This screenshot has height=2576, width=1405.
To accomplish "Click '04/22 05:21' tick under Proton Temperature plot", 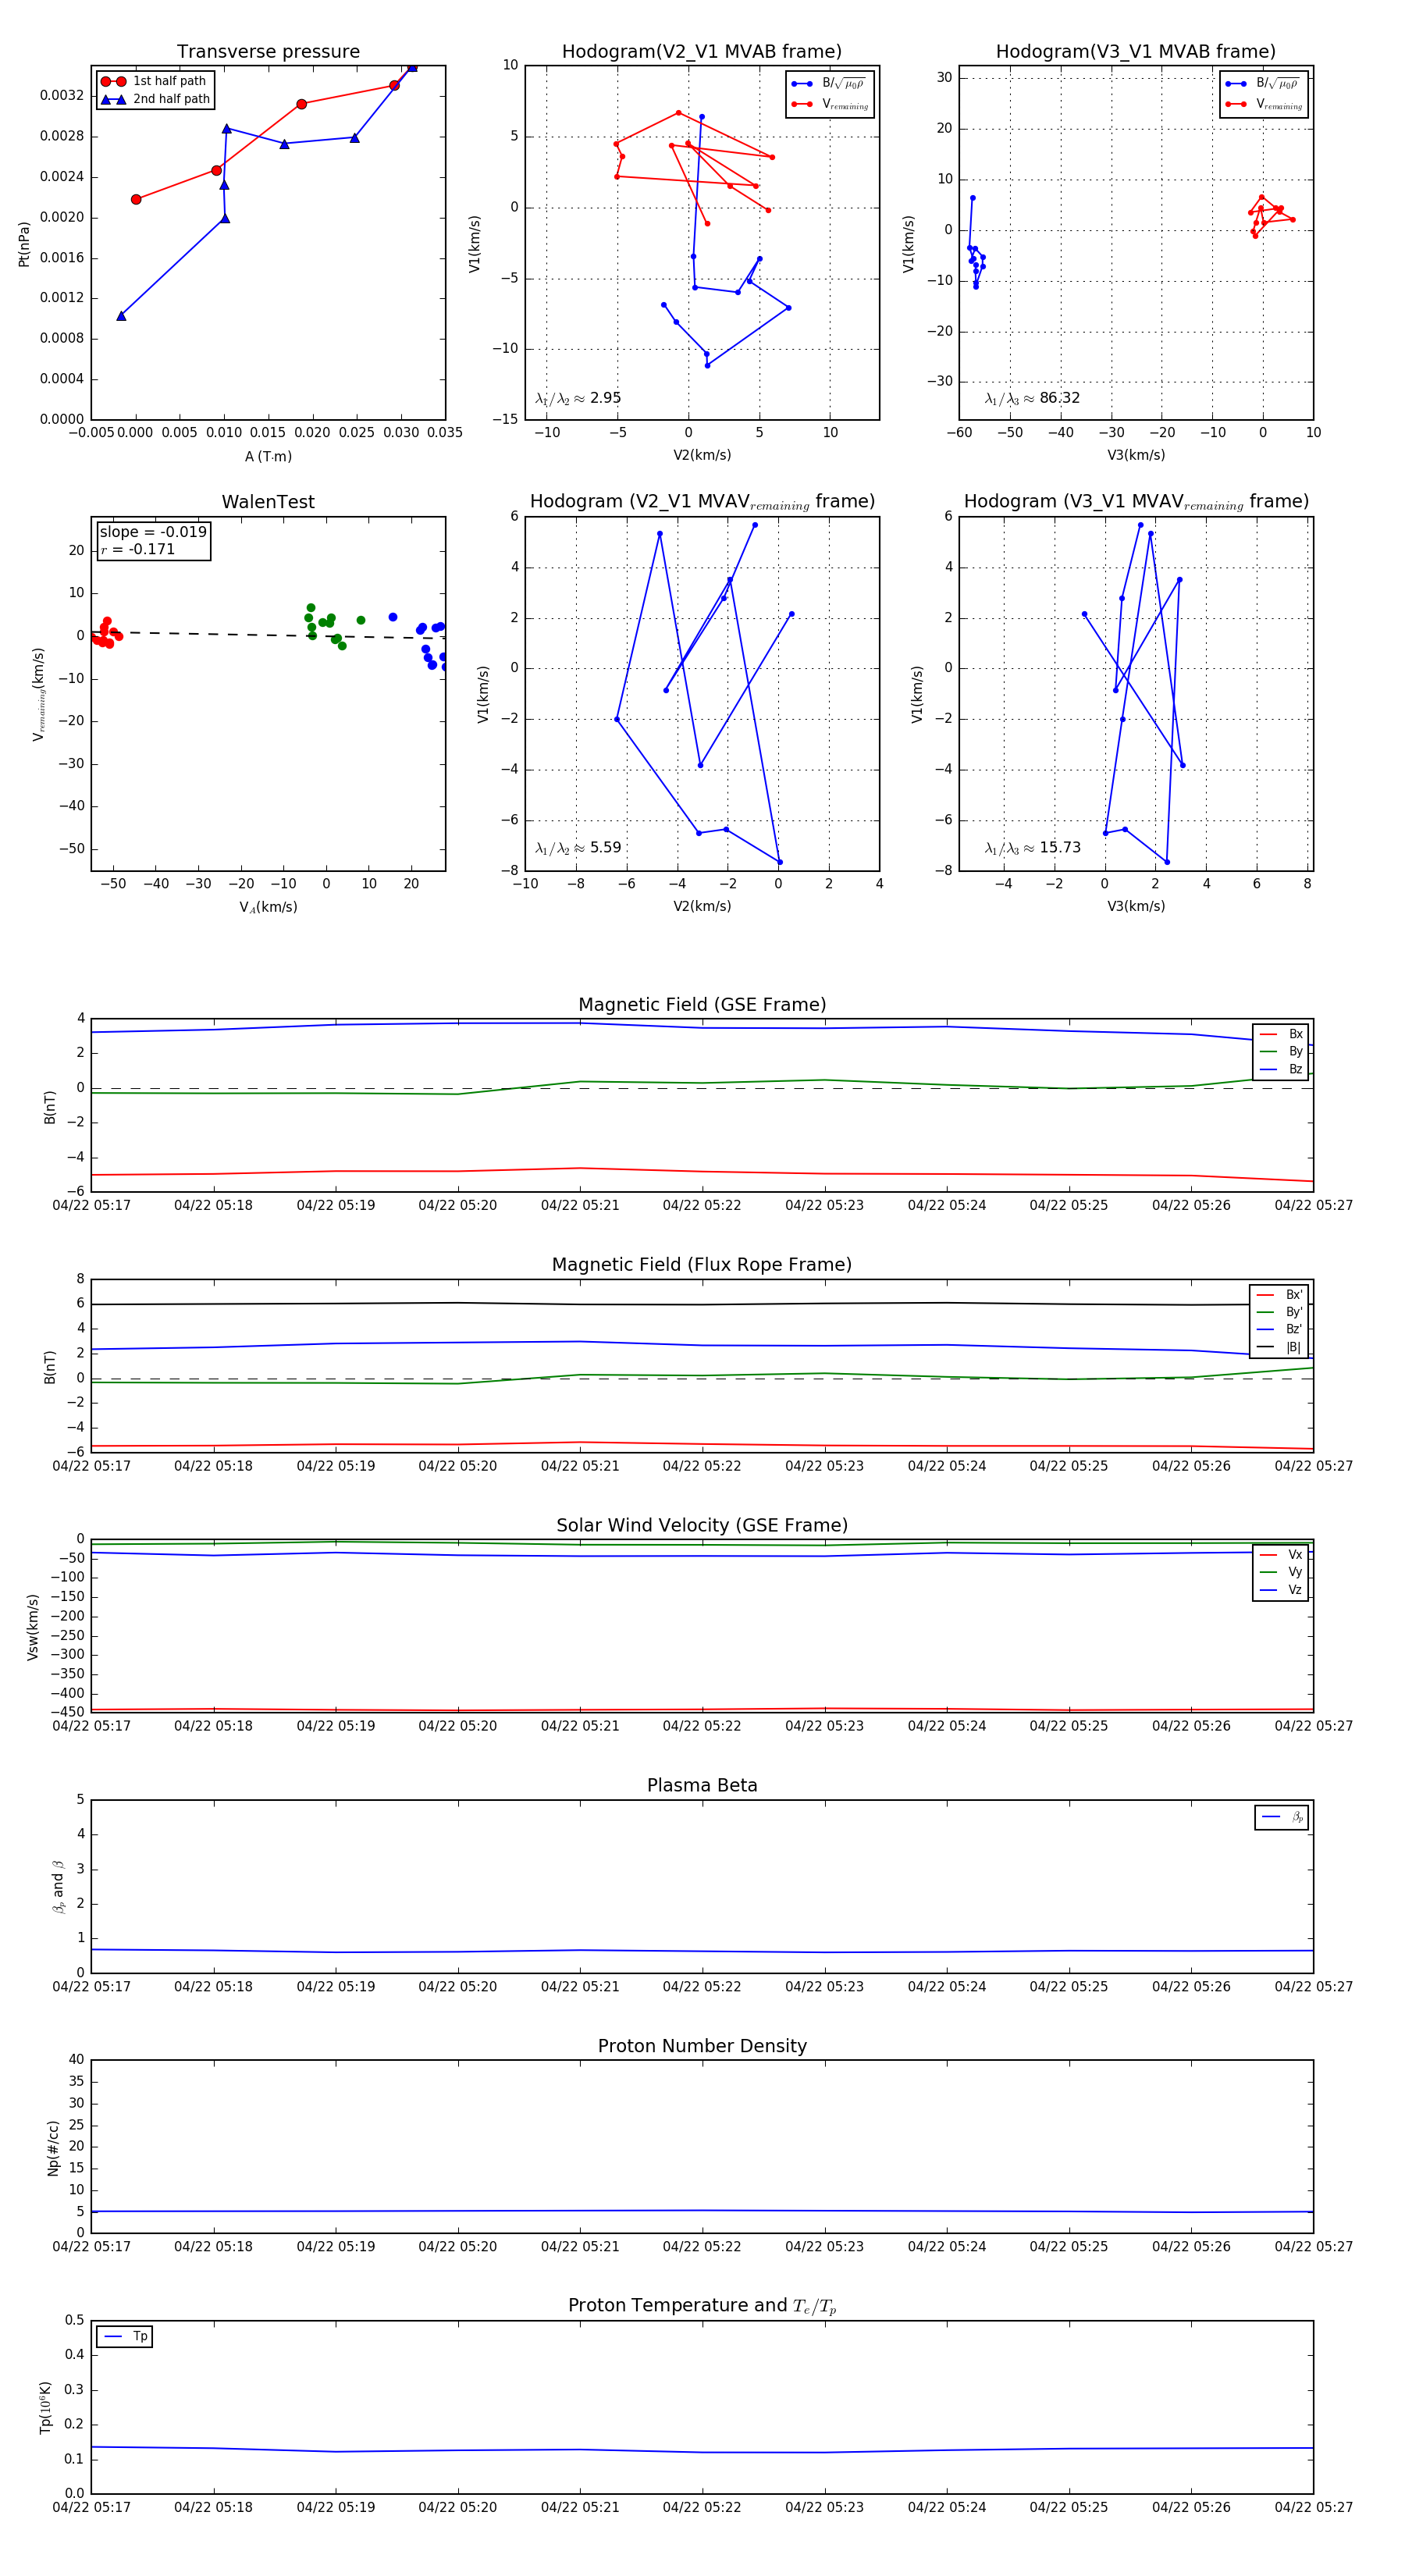I will (x=580, y=2508).
